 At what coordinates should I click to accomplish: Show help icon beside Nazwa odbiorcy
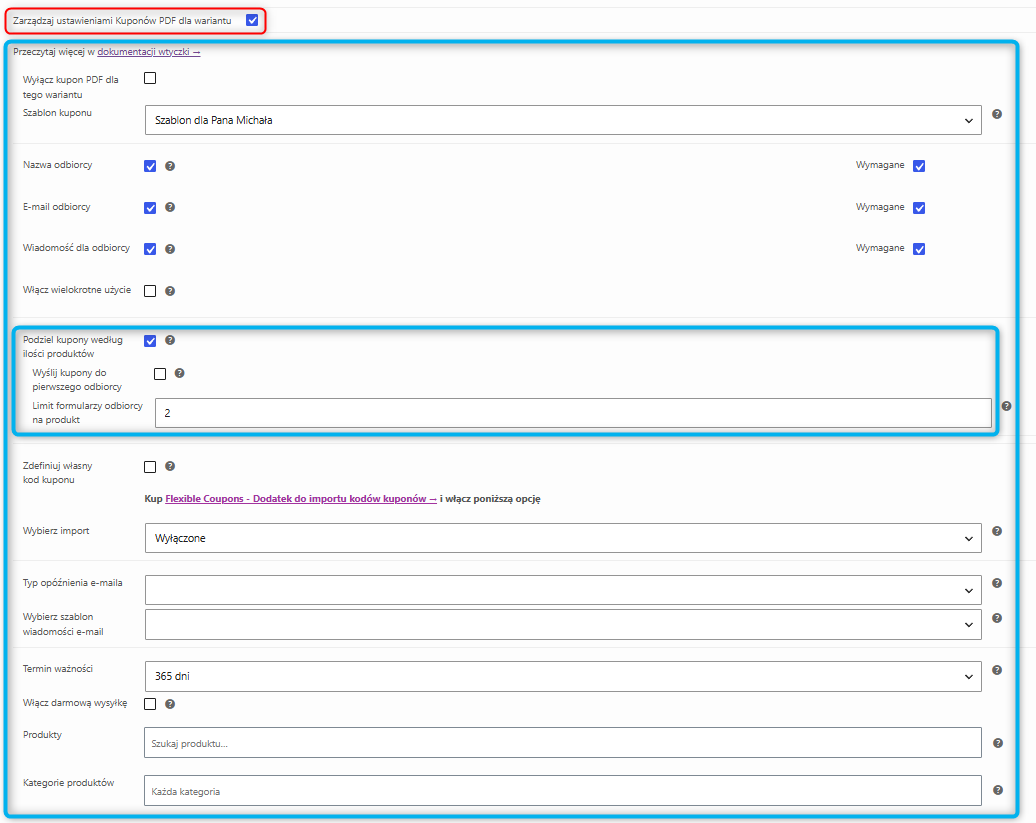(170, 166)
